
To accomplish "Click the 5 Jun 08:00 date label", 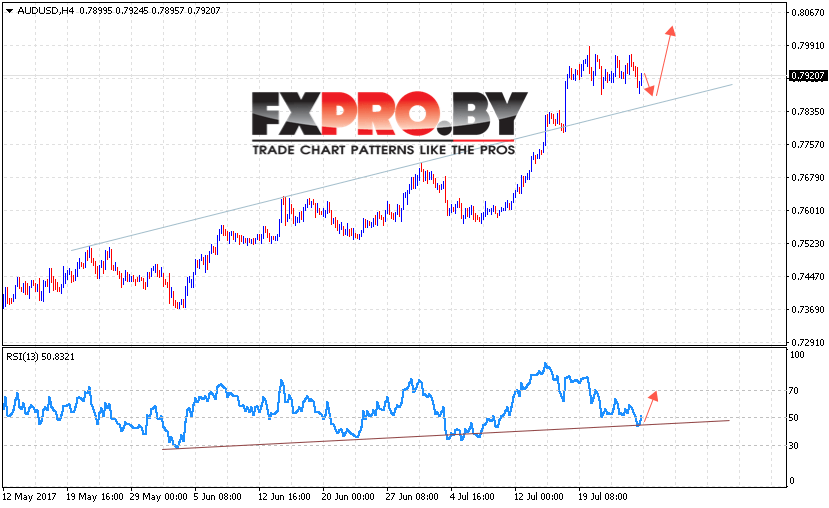I will click(x=217, y=497).
